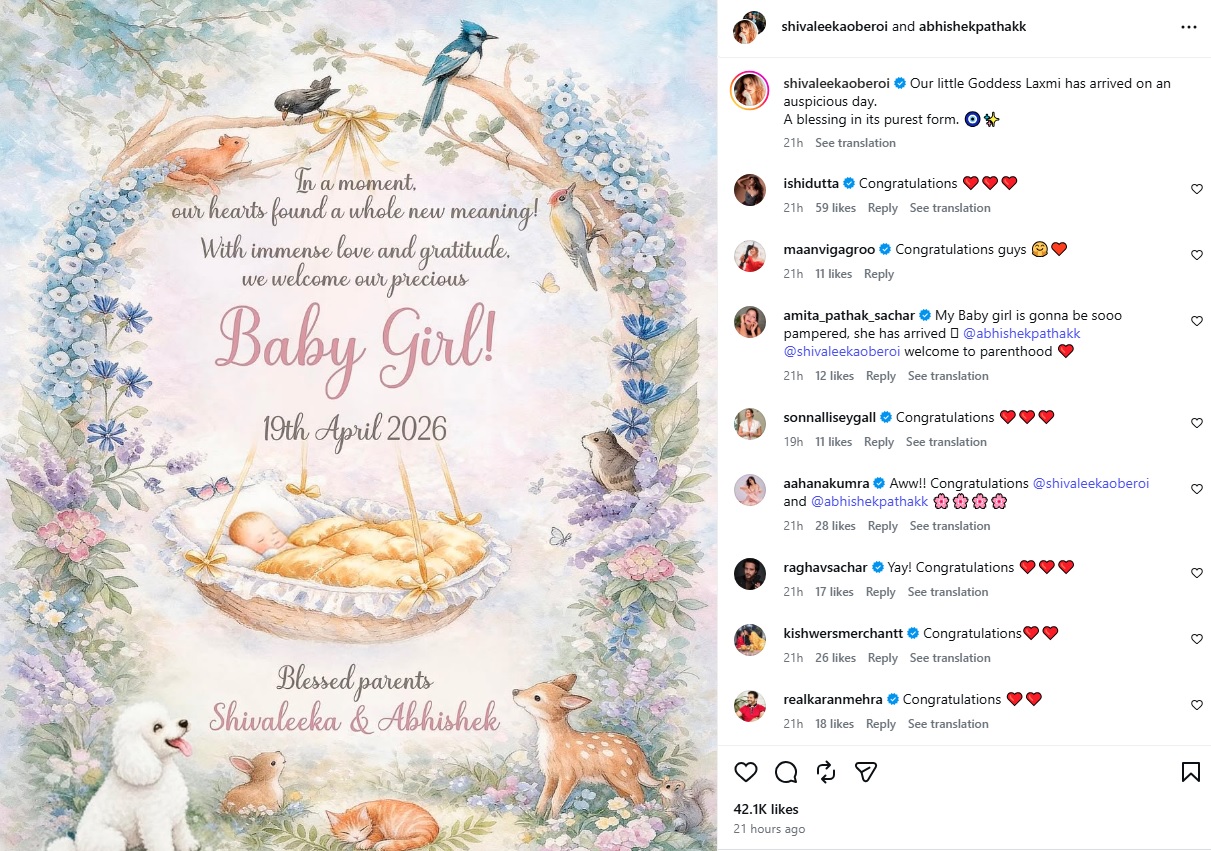The width and height of the screenshot is (1211, 851).
Task: Click the repost arrows icon
Action: 826,772
